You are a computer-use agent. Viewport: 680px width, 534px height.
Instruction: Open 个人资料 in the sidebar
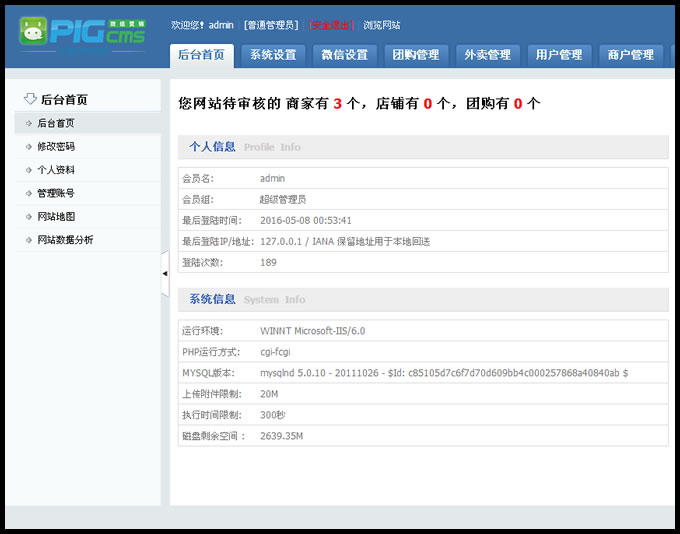[x=56, y=170]
